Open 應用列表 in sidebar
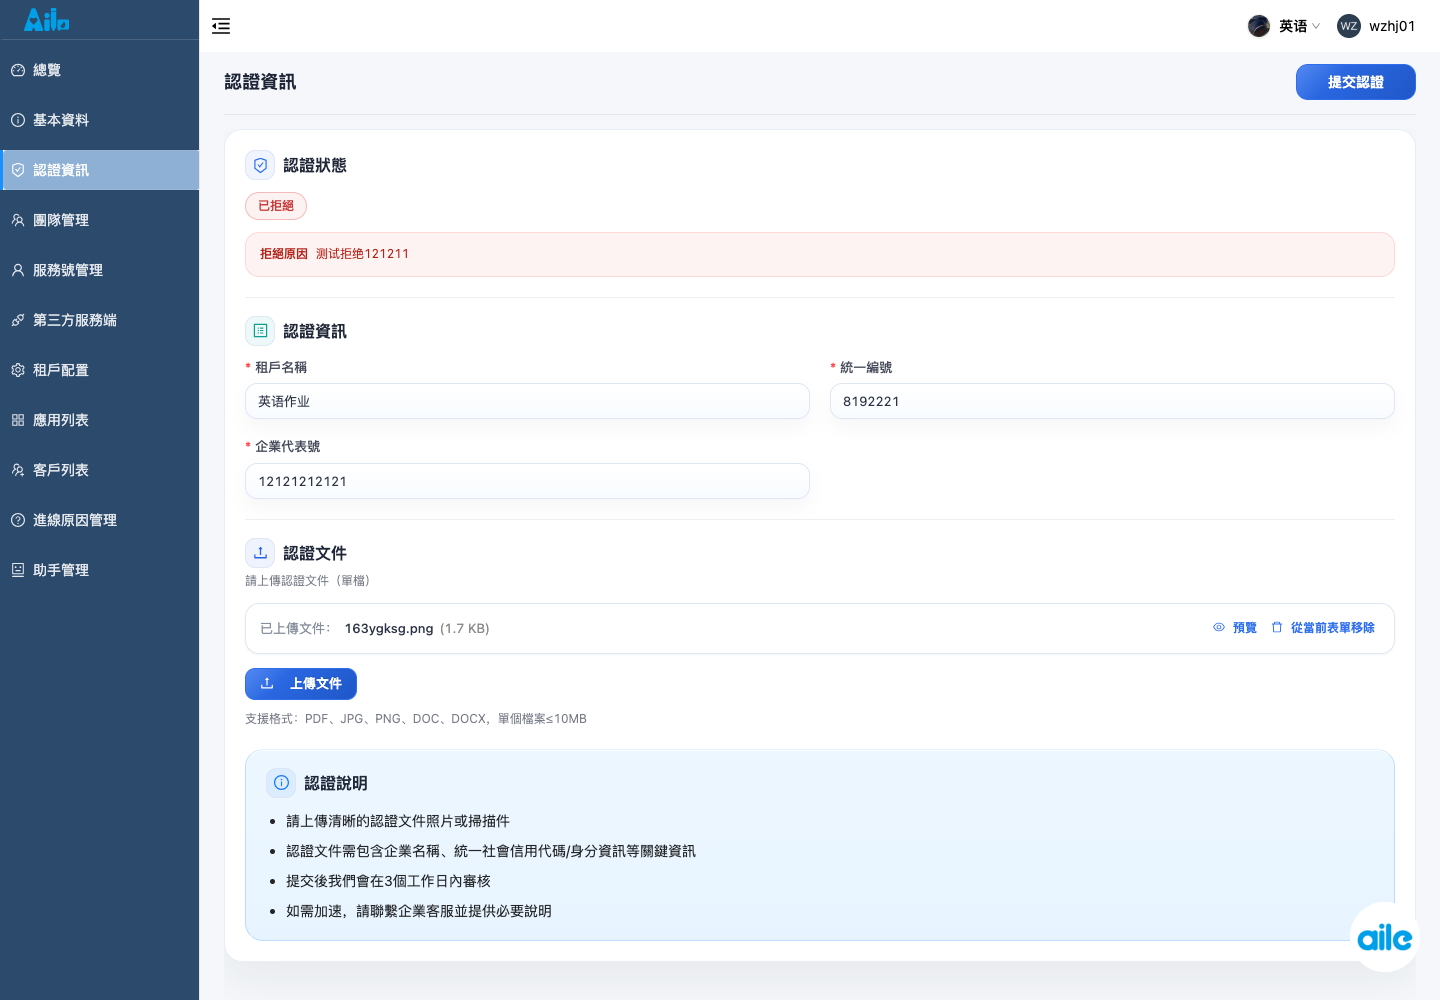 (x=100, y=420)
